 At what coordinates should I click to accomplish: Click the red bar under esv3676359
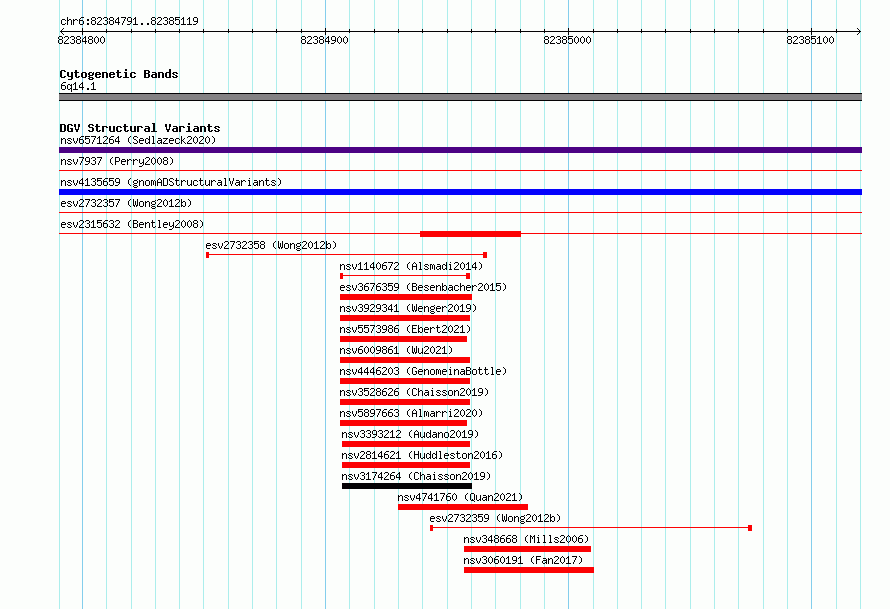pyautogui.click(x=406, y=297)
